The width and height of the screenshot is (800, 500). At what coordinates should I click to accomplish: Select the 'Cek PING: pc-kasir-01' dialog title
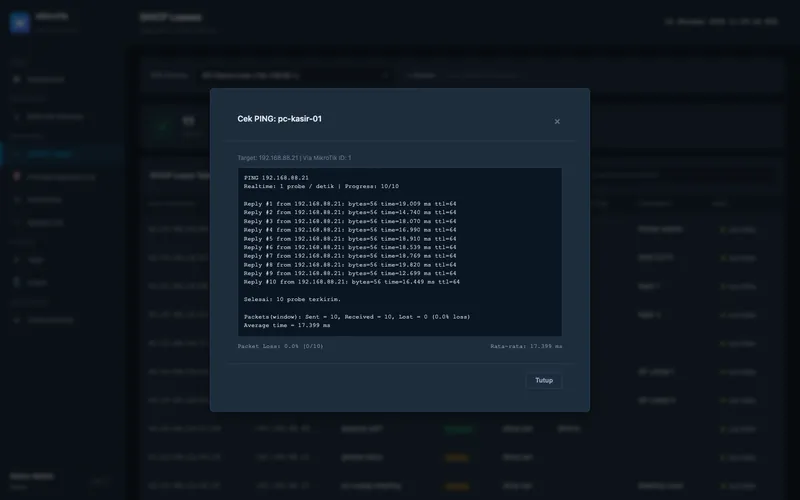coord(280,119)
